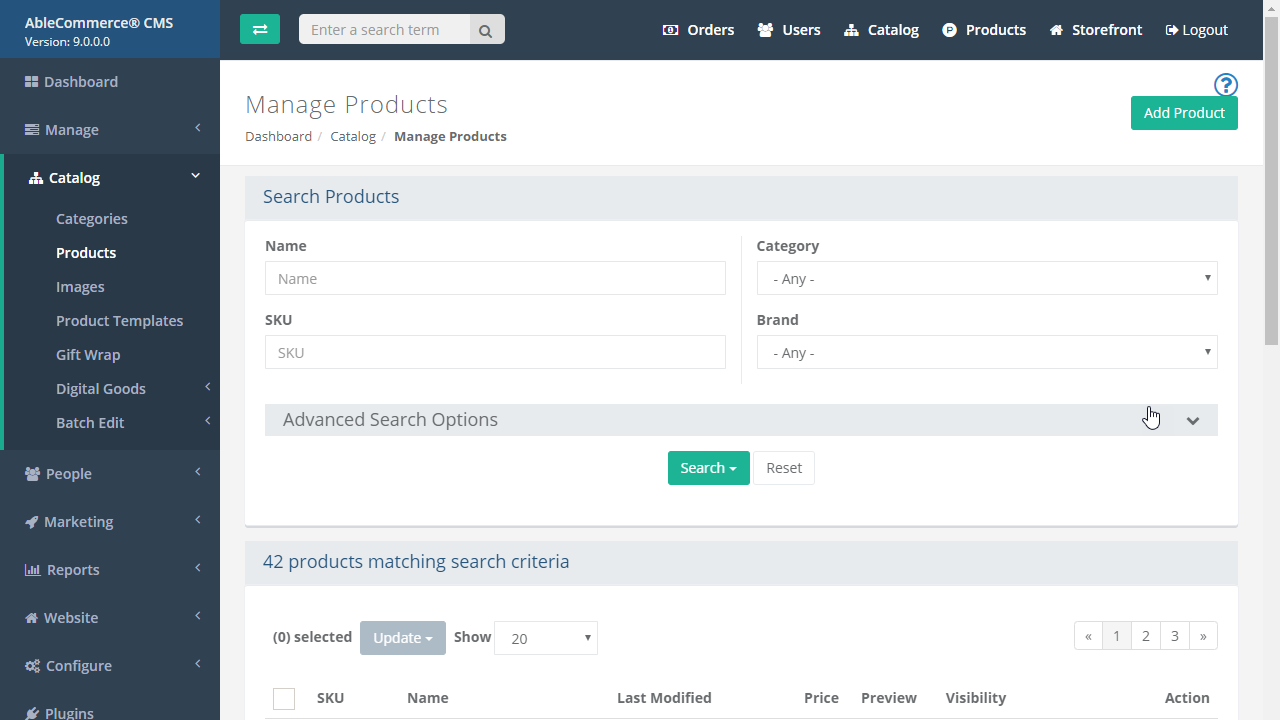Click the next page arrow
This screenshot has width=1280, height=720.
(x=1203, y=636)
